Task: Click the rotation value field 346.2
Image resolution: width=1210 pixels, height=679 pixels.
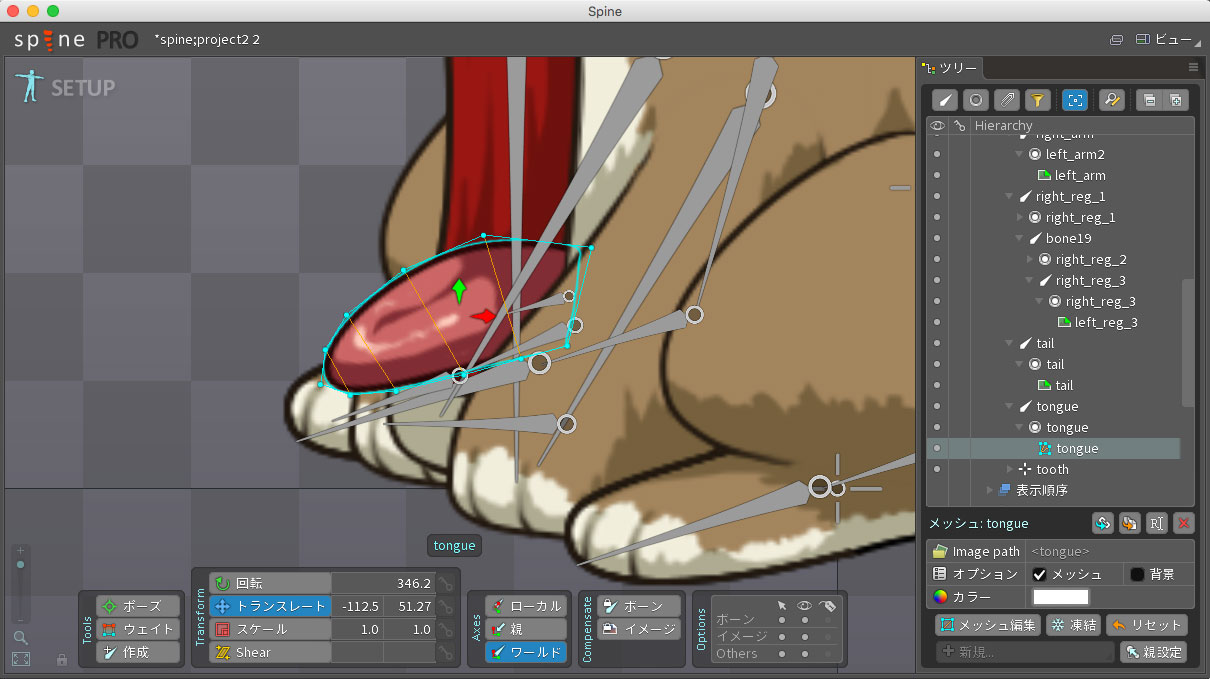Action: click(383, 583)
